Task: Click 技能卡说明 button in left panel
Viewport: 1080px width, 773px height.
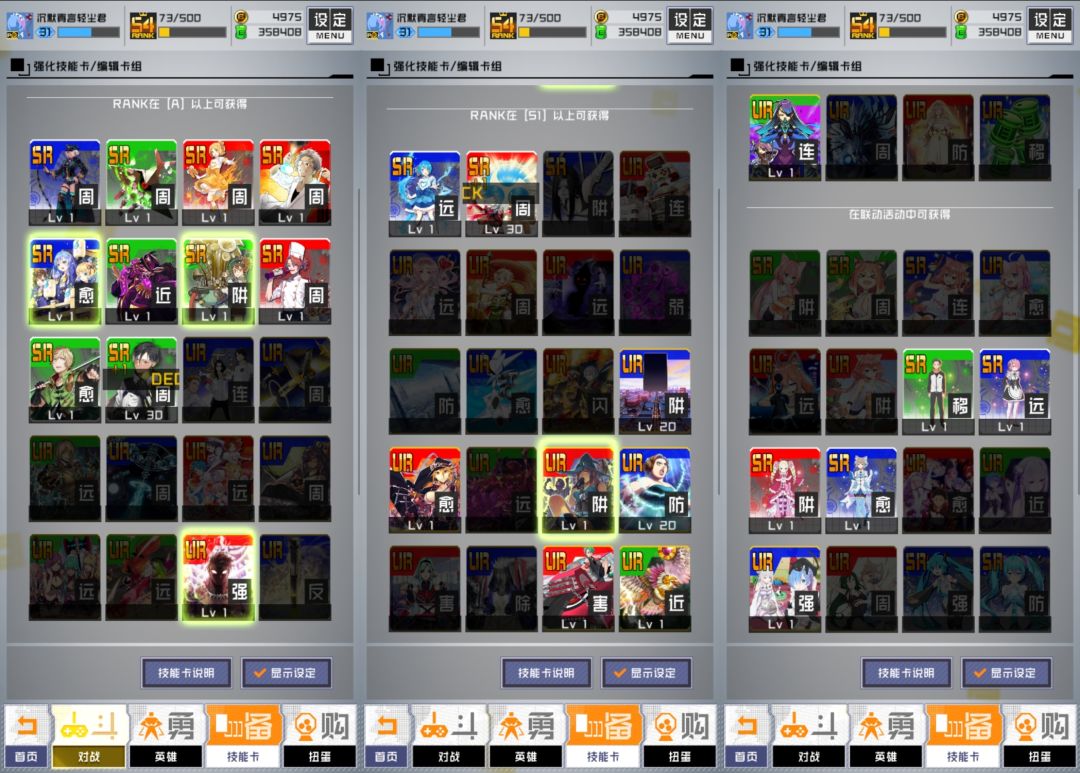Action: point(186,673)
